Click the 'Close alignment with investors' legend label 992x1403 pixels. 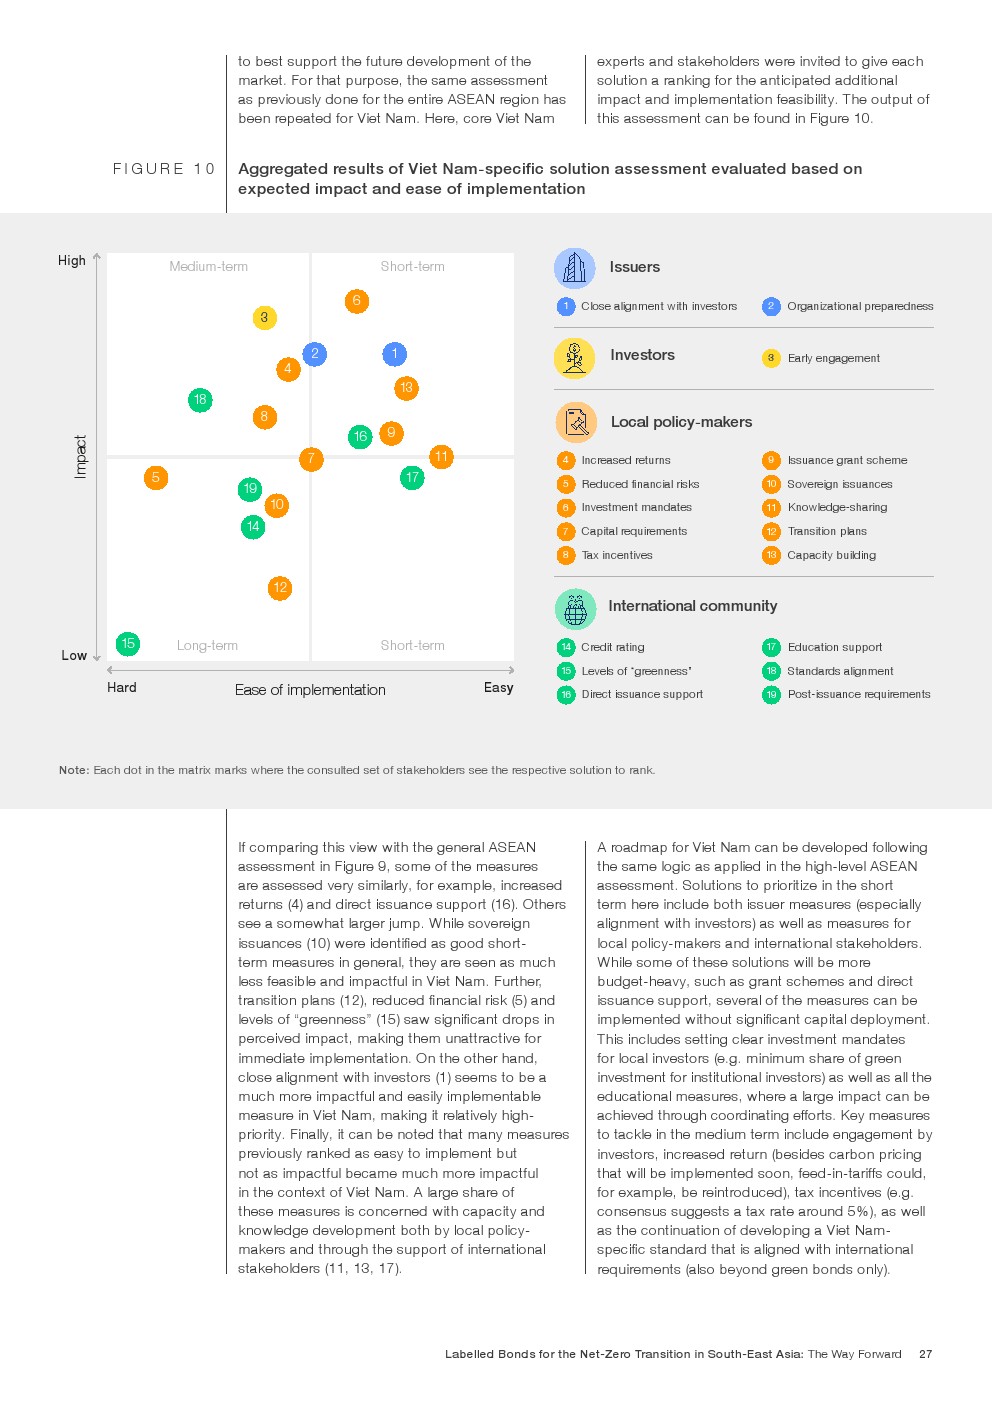click(x=659, y=307)
